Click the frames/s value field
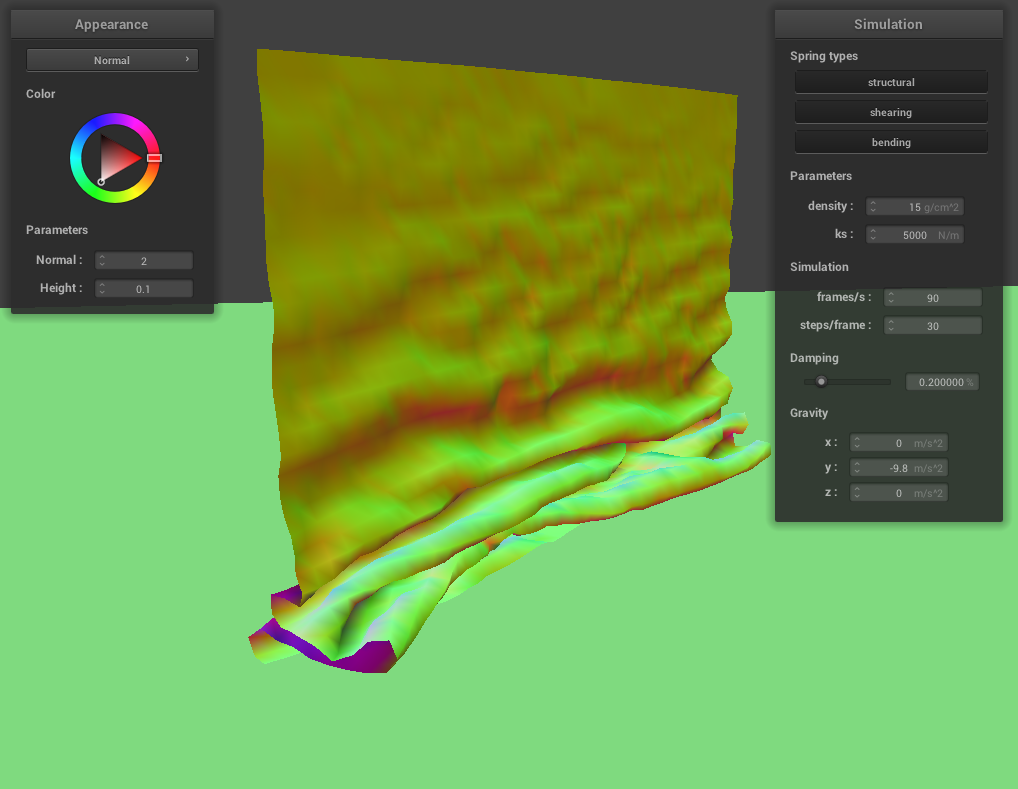Image resolution: width=1018 pixels, height=789 pixels. point(933,297)
